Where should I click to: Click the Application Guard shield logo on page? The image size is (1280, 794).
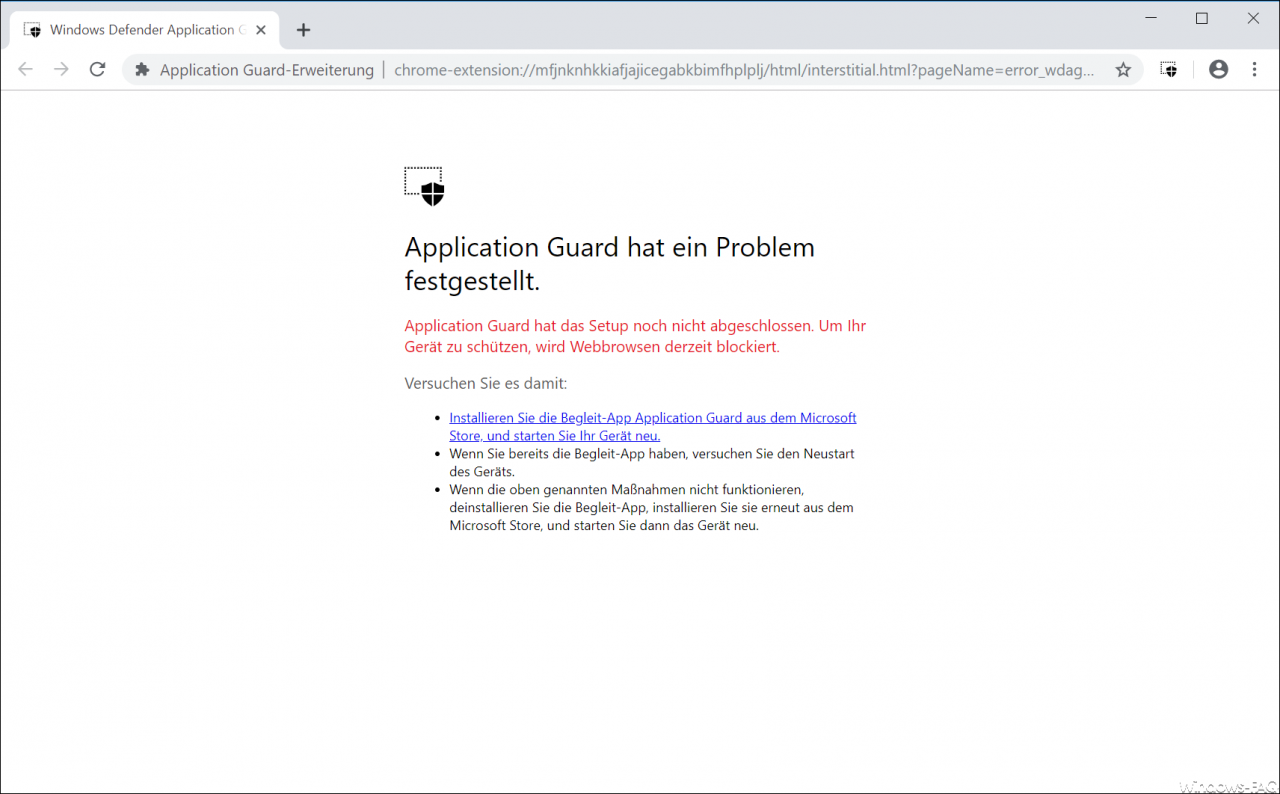pyautogui.click(x=424, y=187)
